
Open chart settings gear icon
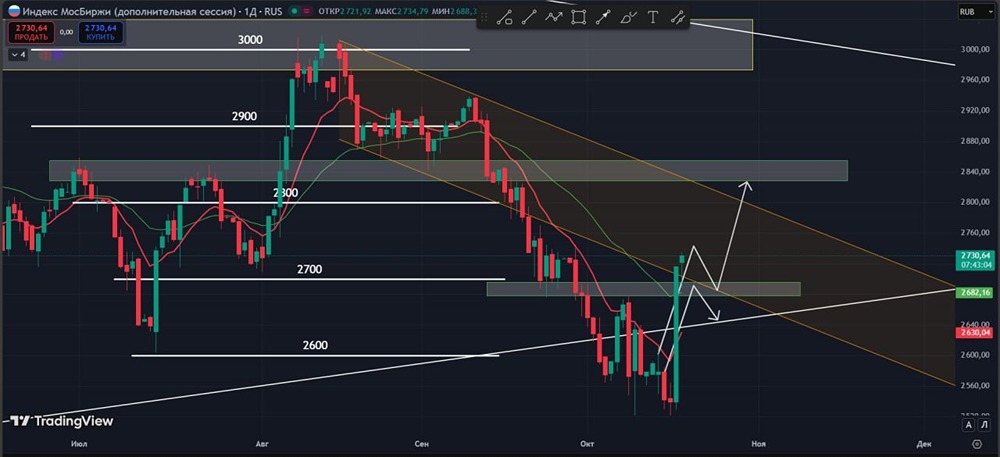[x=977, y=443]
